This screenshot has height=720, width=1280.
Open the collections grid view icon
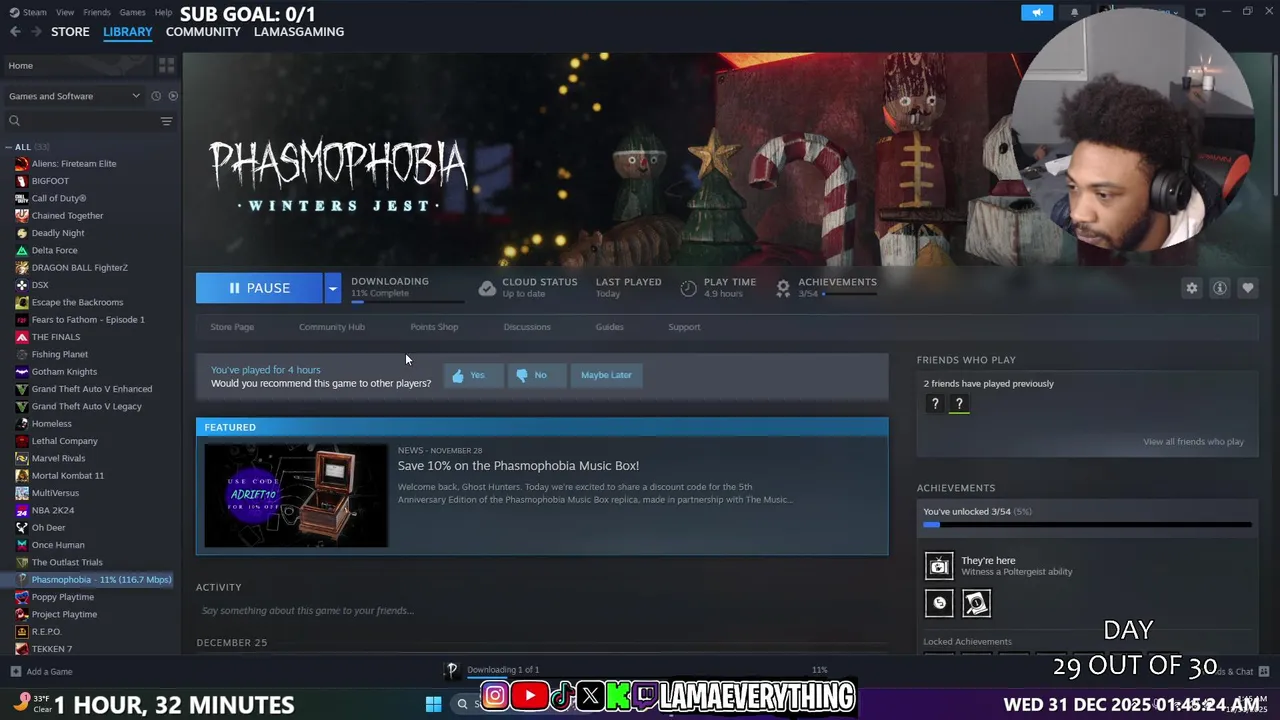(166, 65)
